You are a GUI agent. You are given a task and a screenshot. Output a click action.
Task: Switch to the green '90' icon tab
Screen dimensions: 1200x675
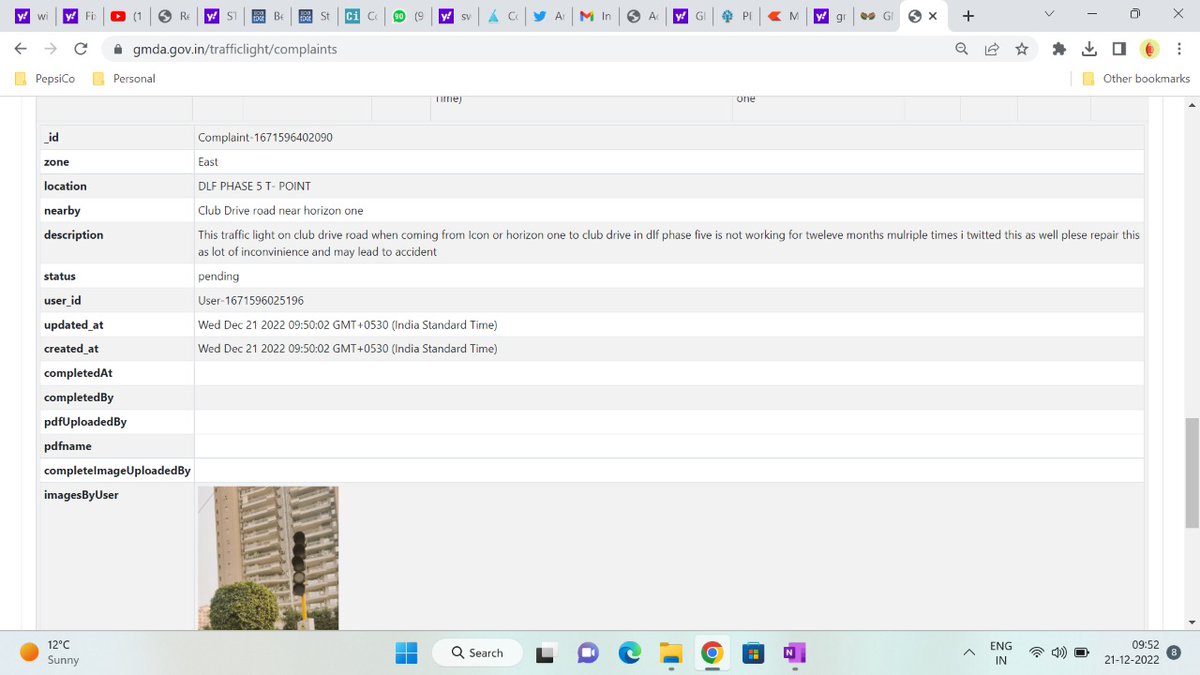(x=408, y=16)
